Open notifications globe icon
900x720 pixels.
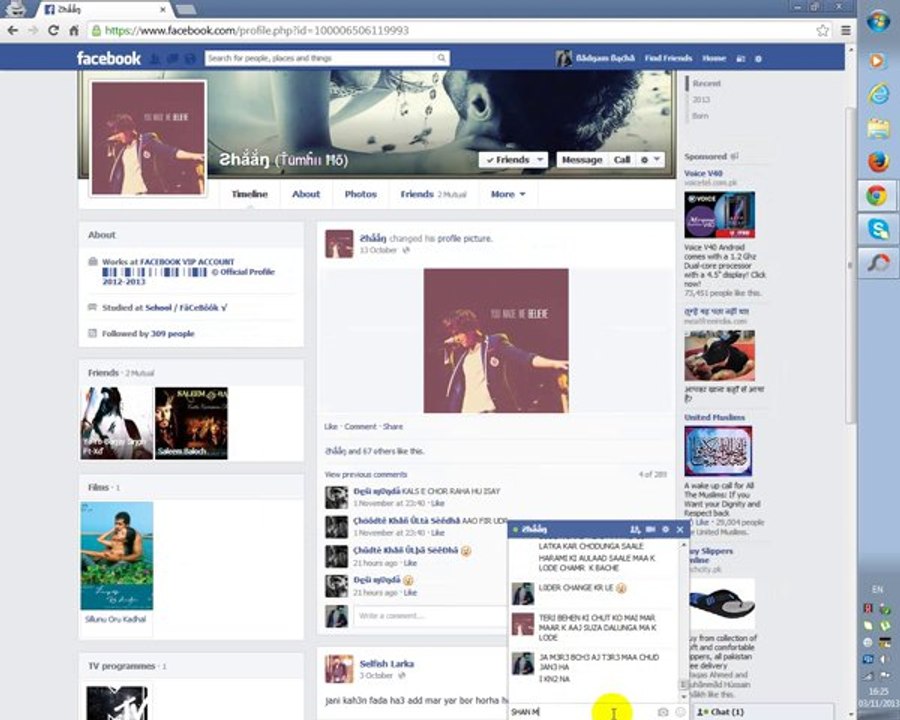coord(191,59)
